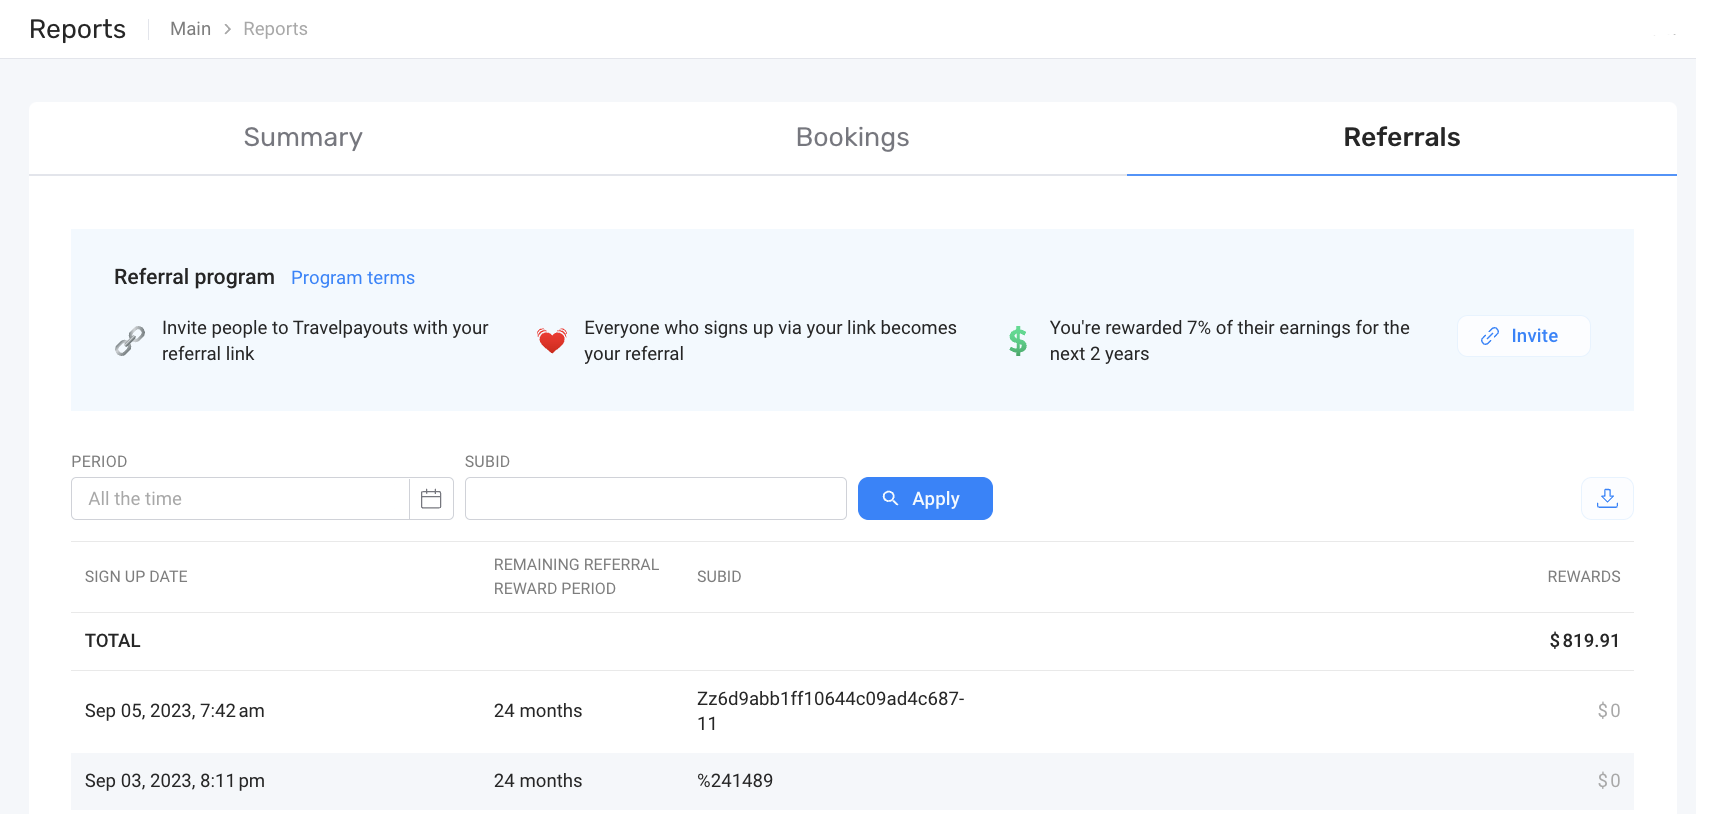Image resolution: width=1734 pixels, height=814 pixels.
Task: Click the Reports page title
Action: tap(78, 29)
